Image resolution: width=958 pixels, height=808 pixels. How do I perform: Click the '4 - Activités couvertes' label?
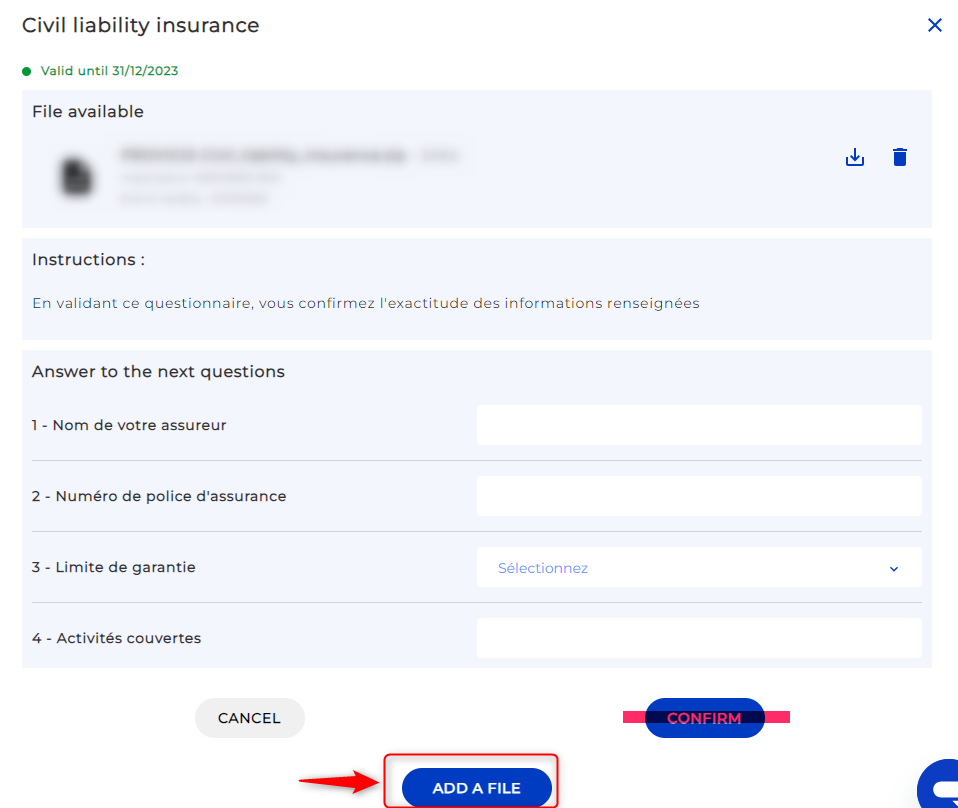coord(116,638)
